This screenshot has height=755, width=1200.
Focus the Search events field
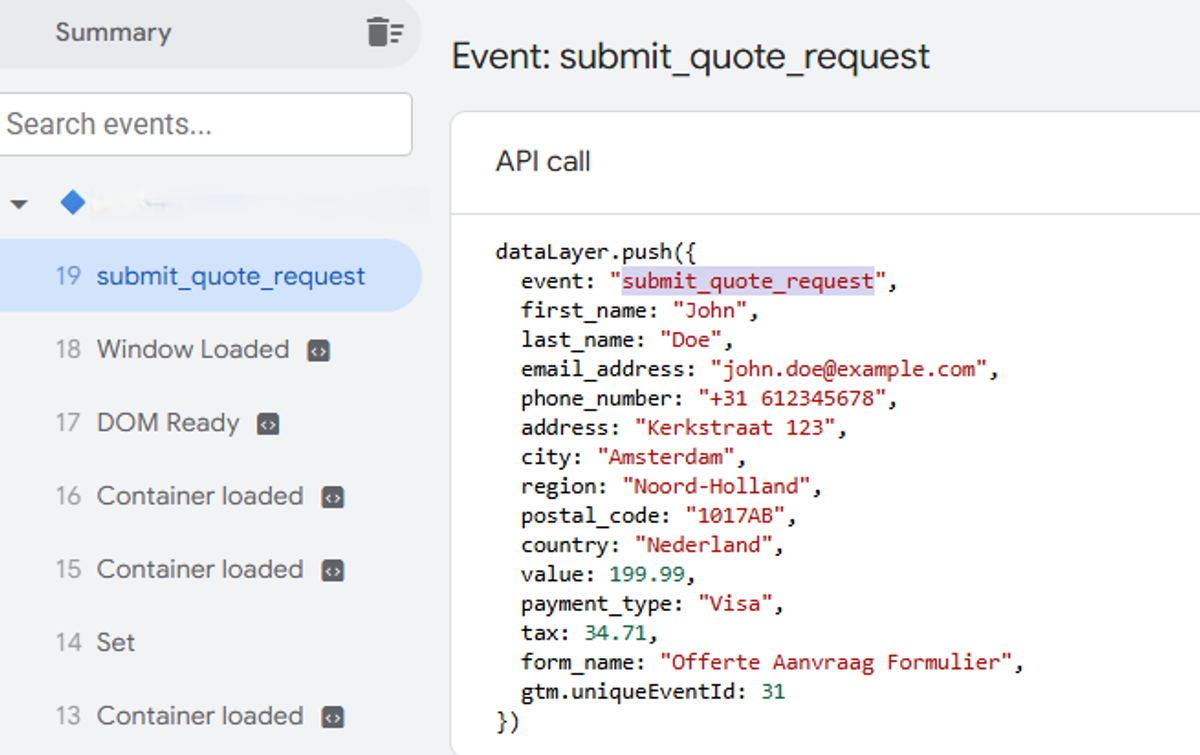click(x=206, y=124)
